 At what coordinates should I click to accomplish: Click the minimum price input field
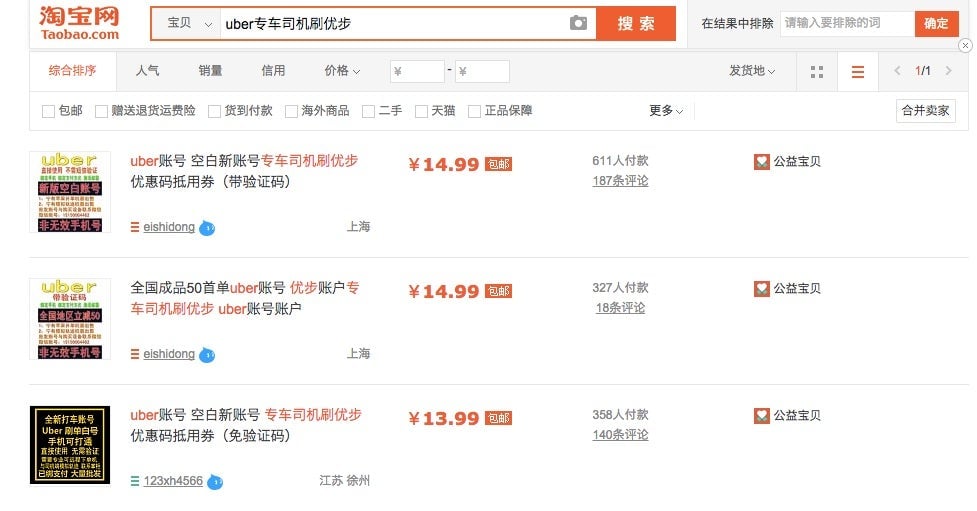pos(417,72)
